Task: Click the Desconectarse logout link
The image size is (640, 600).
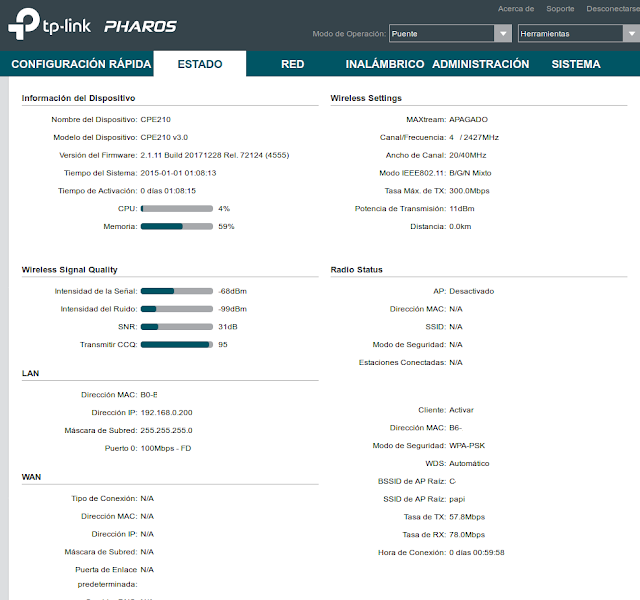Action: pyautogui.click(x=613, y=9)
